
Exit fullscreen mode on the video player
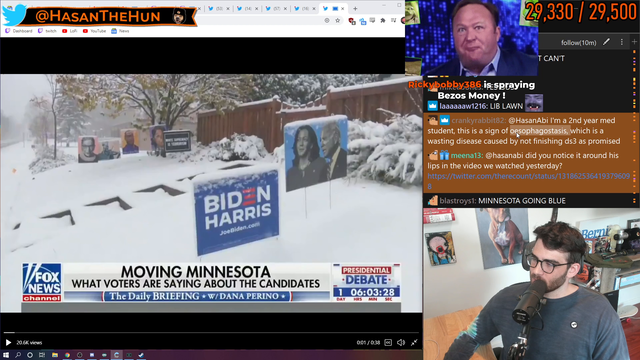coord(414,342)
